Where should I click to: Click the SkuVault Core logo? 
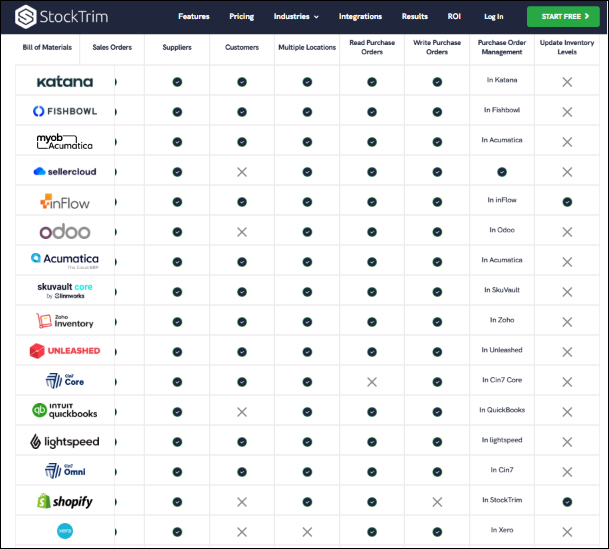point(65,290)
